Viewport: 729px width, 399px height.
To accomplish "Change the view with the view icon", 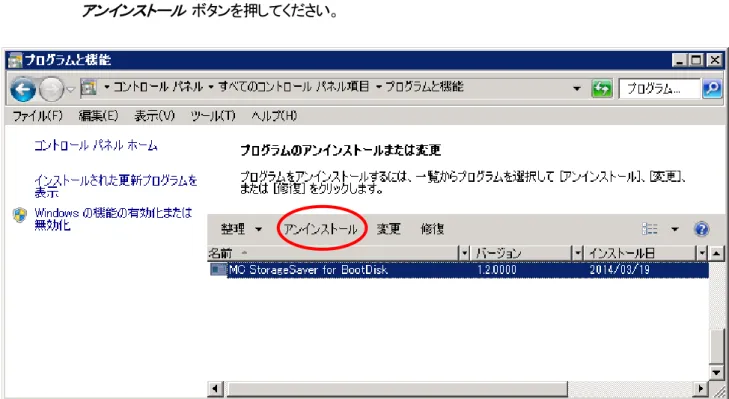I will [649, 229].
